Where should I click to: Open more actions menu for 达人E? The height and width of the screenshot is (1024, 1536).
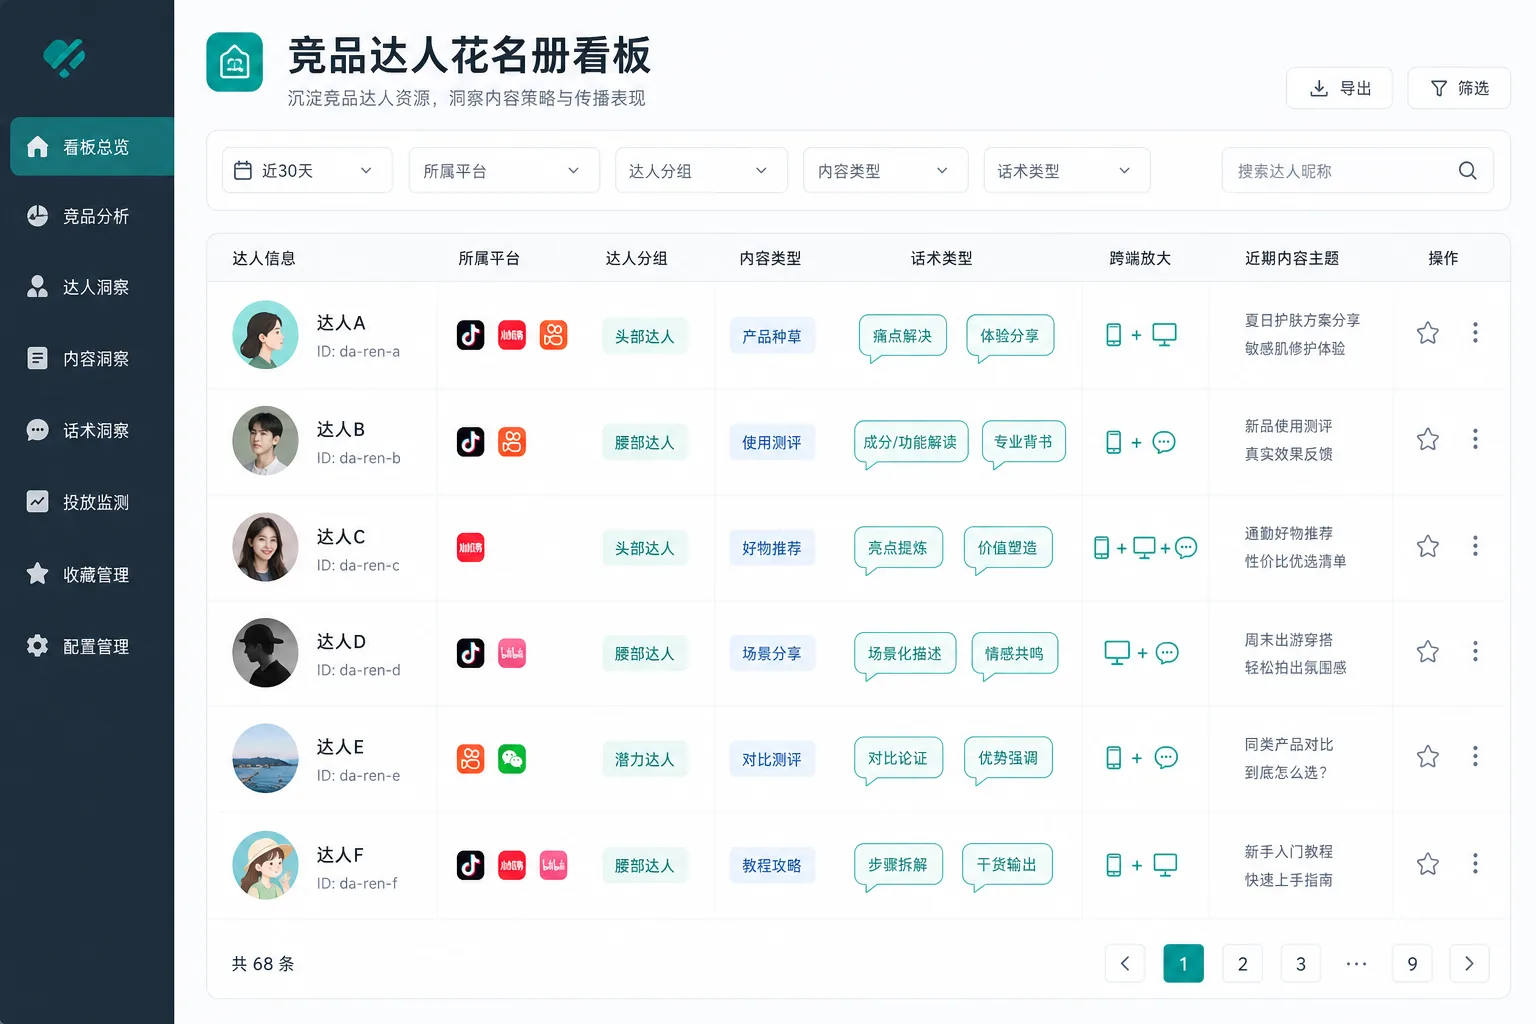click(1475, 757)
